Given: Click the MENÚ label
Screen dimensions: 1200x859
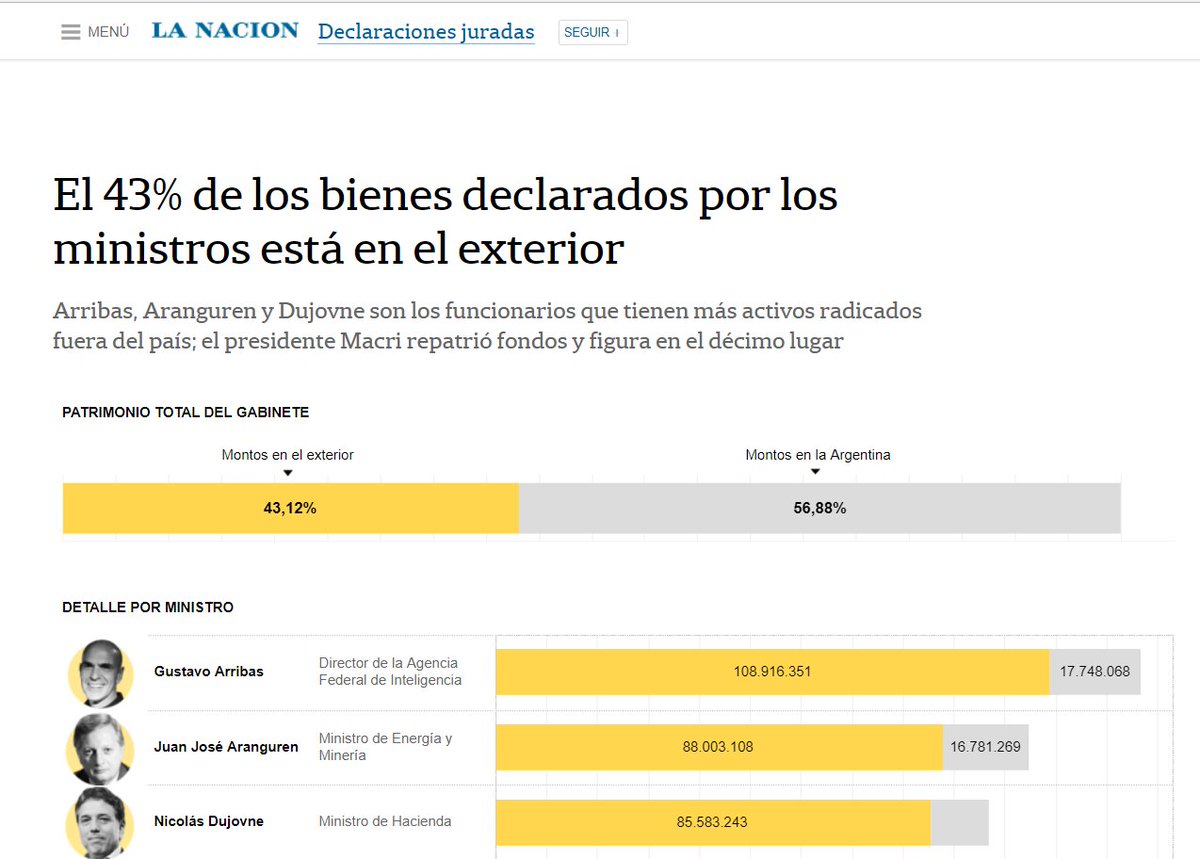Looking at the screenshot, I should [108, 32].
